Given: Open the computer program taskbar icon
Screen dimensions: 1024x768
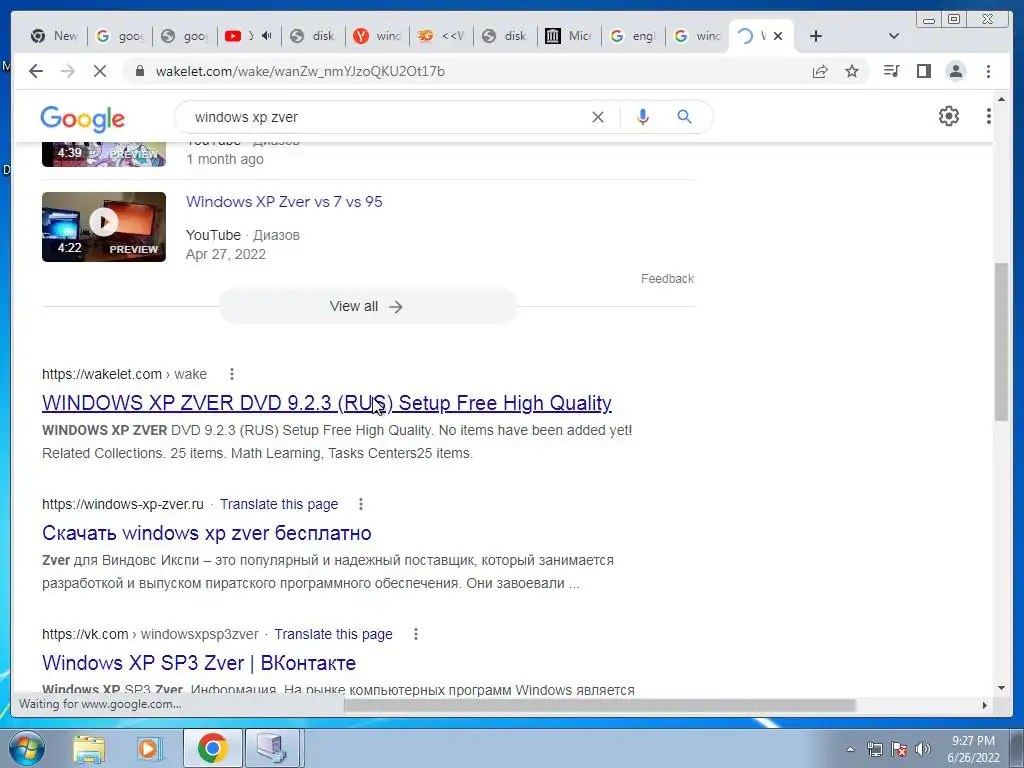Looking at the screenshot, I should [272, 748].
